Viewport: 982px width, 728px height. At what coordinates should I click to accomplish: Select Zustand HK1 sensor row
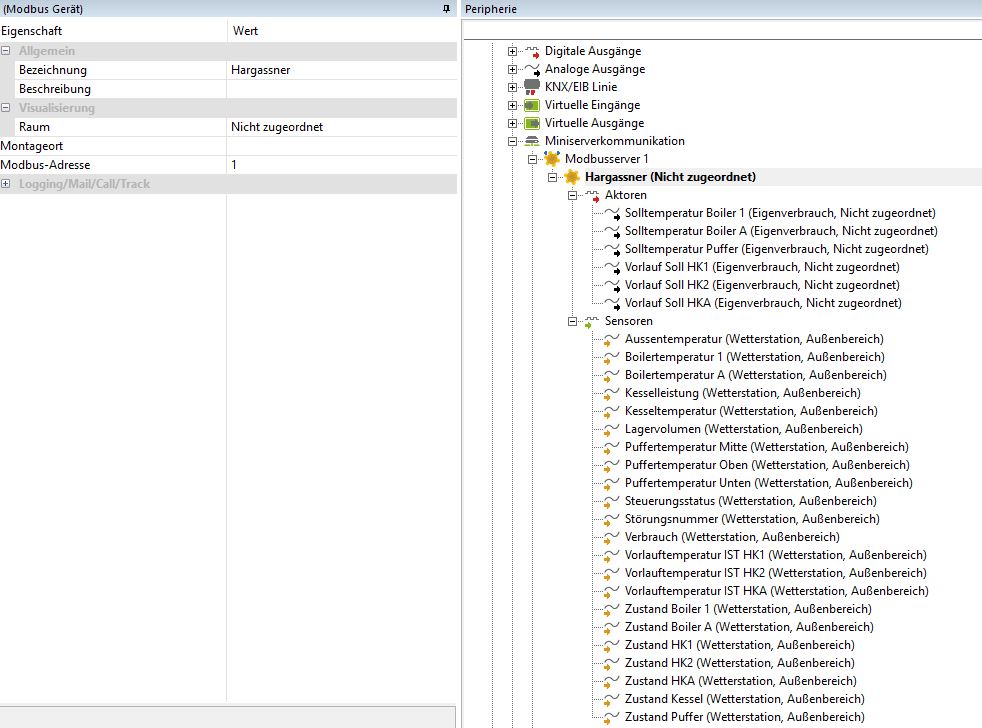point(740,645)
